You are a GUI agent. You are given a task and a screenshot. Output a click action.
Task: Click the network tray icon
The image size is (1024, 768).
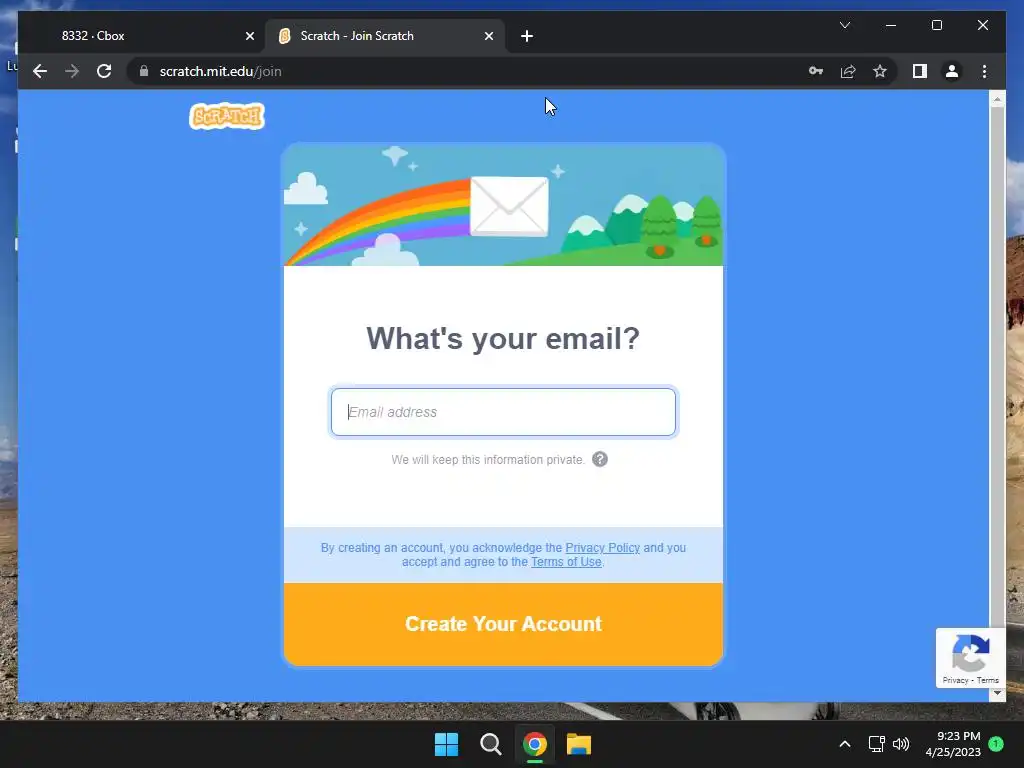[876, 744]
